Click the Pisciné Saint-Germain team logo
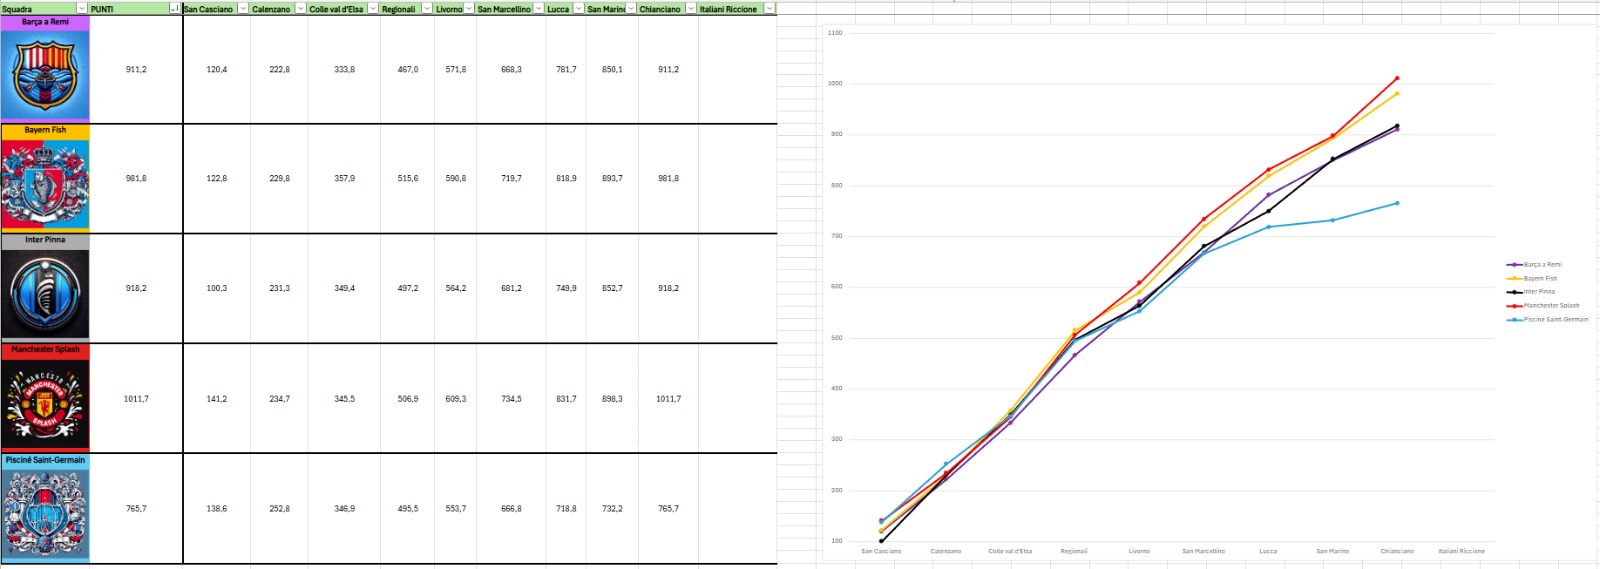1600x569 pixels. pos(45,513)
